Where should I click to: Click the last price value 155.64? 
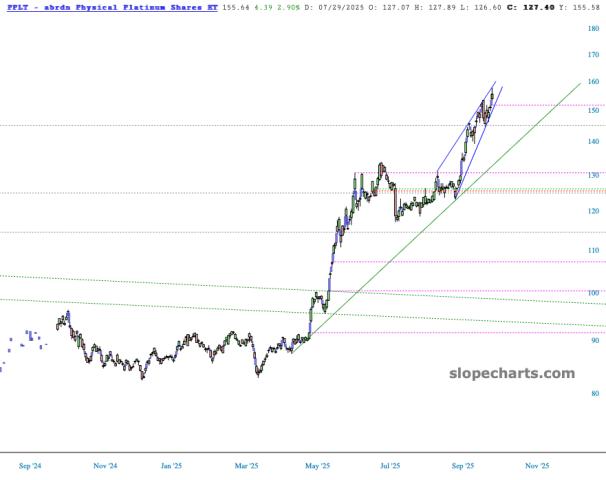click(x=236, y=7)
